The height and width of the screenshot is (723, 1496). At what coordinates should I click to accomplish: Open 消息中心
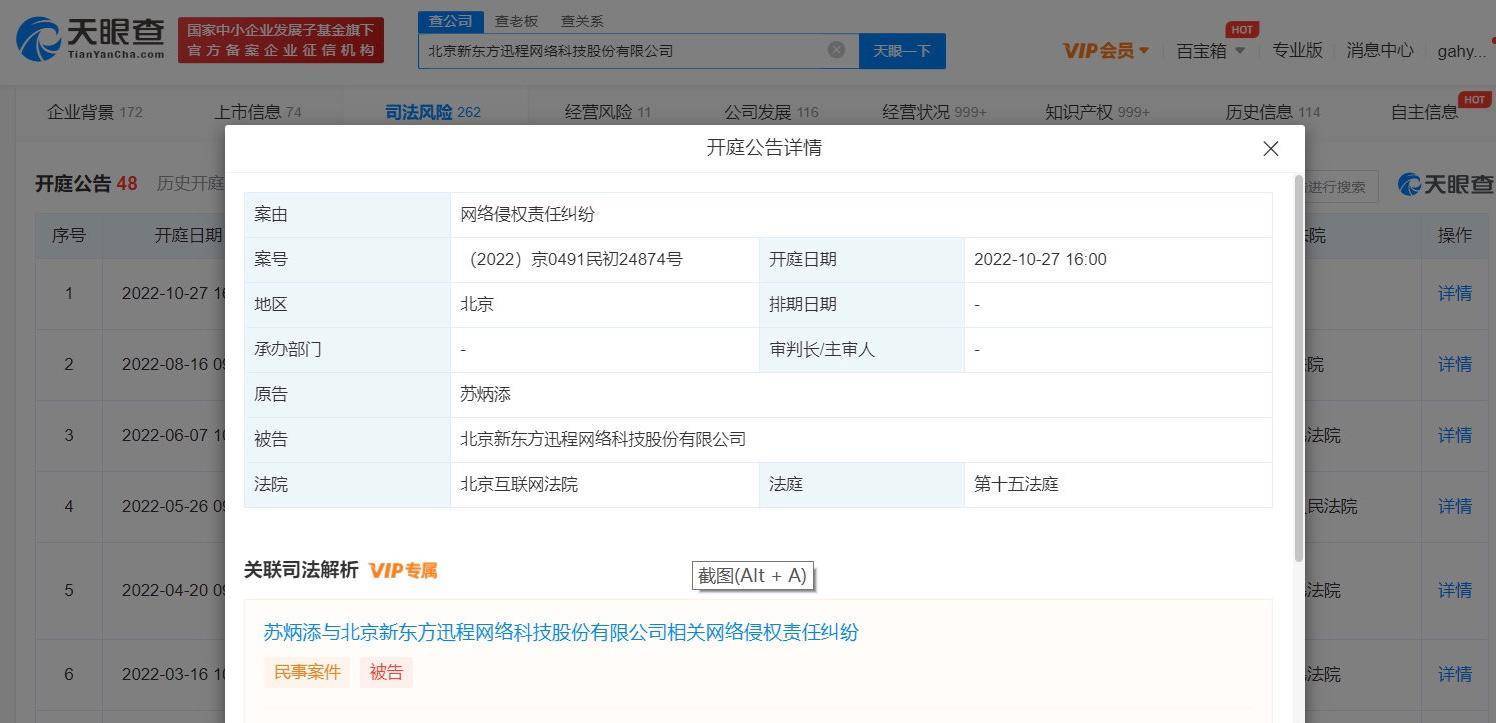tap(1380, 50)
